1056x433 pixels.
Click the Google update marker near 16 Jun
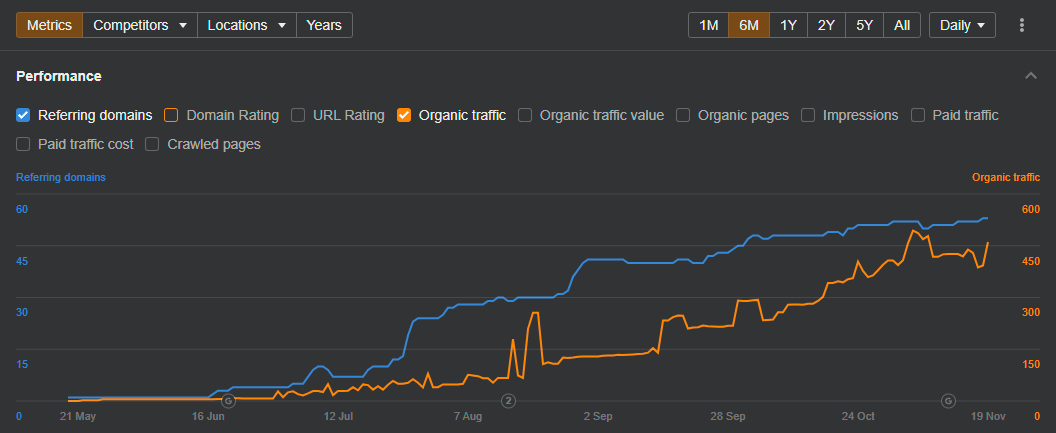(x=228, y=401)
